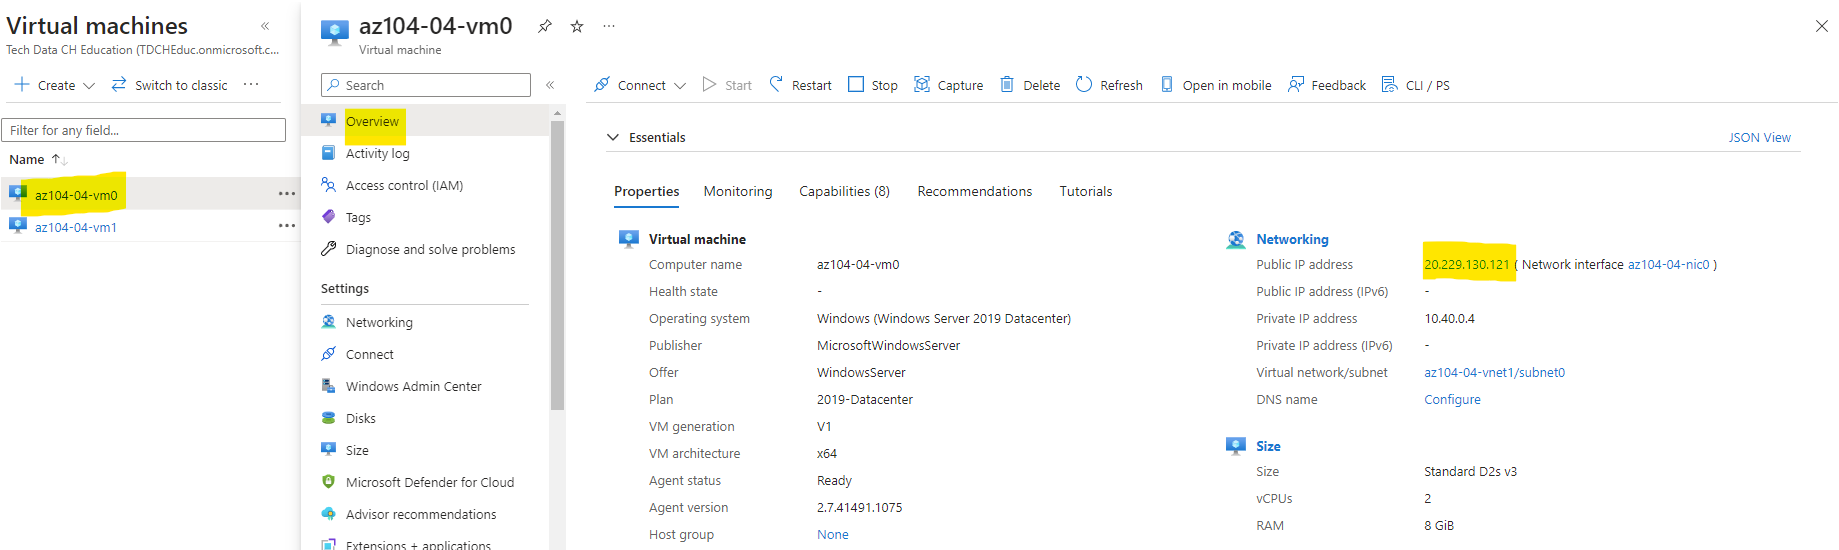Viewport: 1839px width, 550px height.
Task: Click the Open in mobile phone icon
Action: click(1167, 85)
